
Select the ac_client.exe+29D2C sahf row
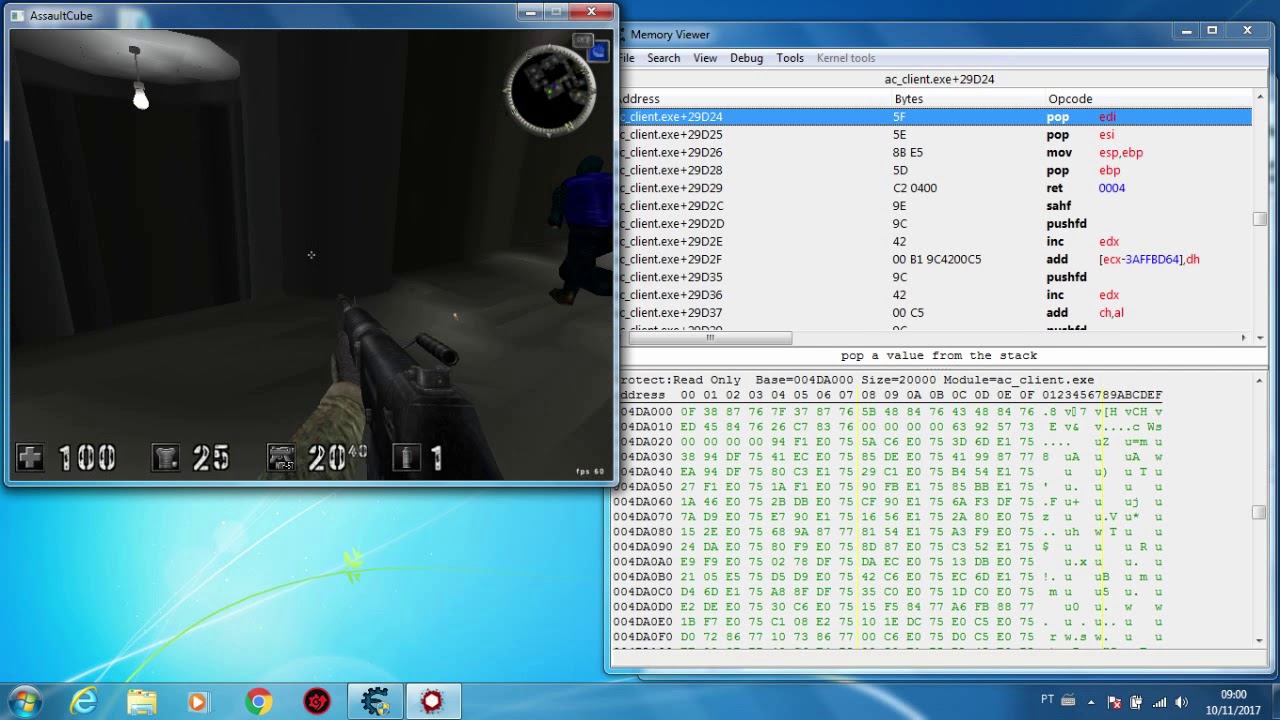[x=934, y=206]
